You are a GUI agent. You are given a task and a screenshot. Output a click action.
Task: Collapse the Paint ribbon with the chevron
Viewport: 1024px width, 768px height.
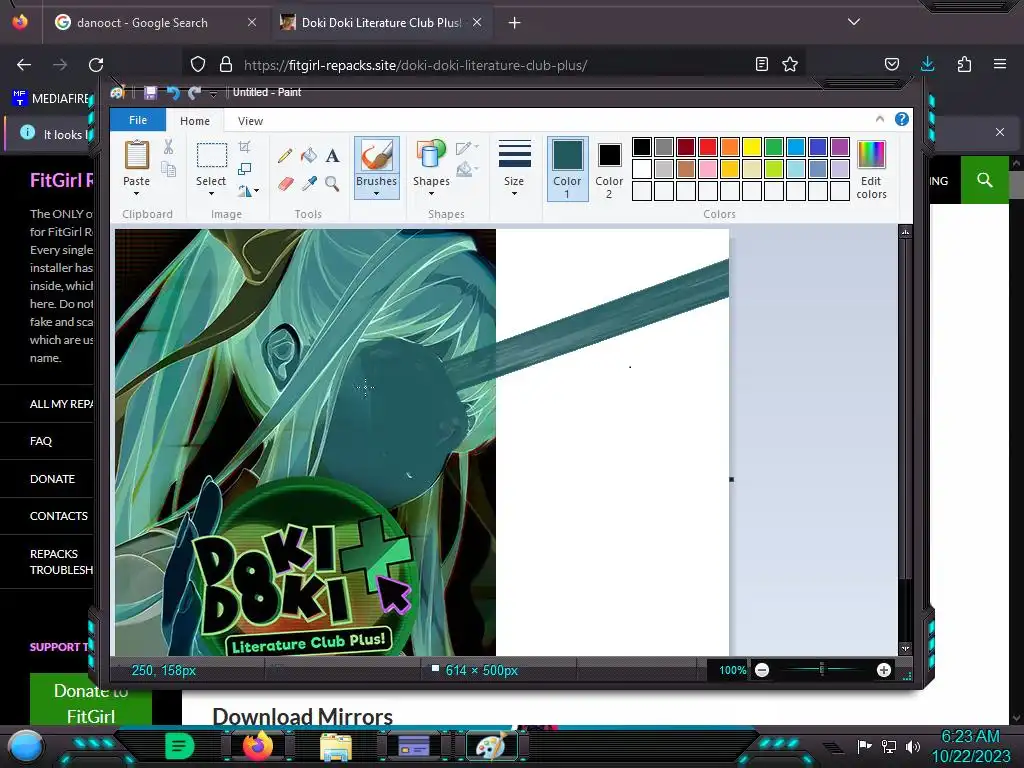[880, 119]
